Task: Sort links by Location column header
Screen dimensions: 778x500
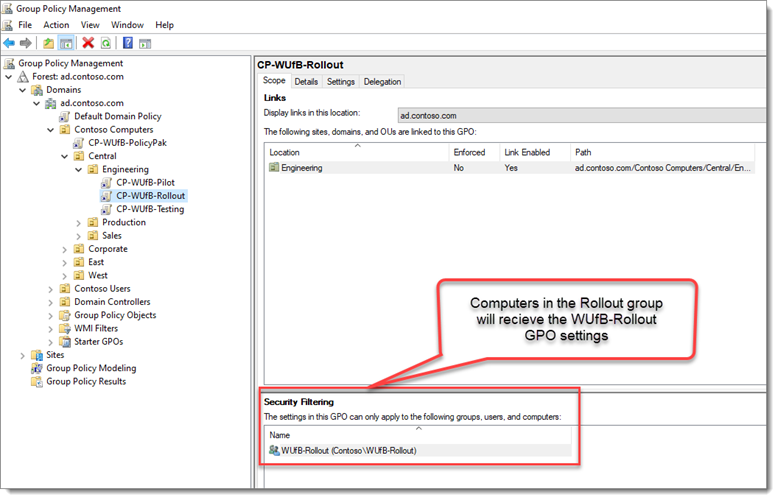Action: 357,152
